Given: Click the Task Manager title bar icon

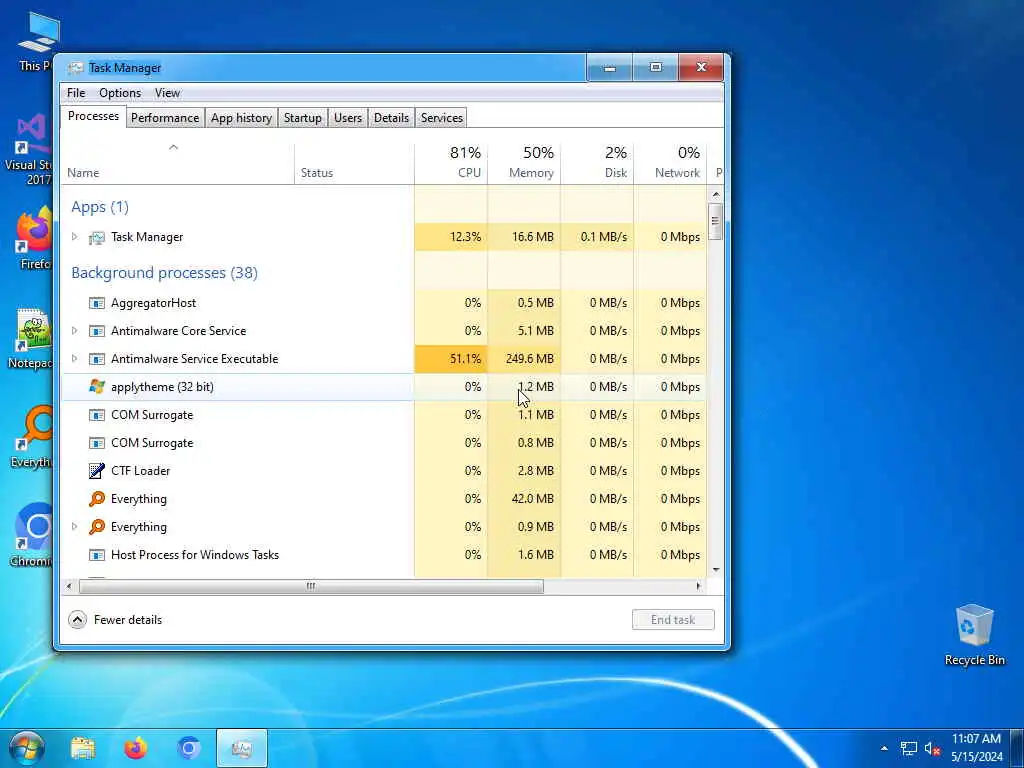Looking at the screenshot, I should tap(76, 68).
